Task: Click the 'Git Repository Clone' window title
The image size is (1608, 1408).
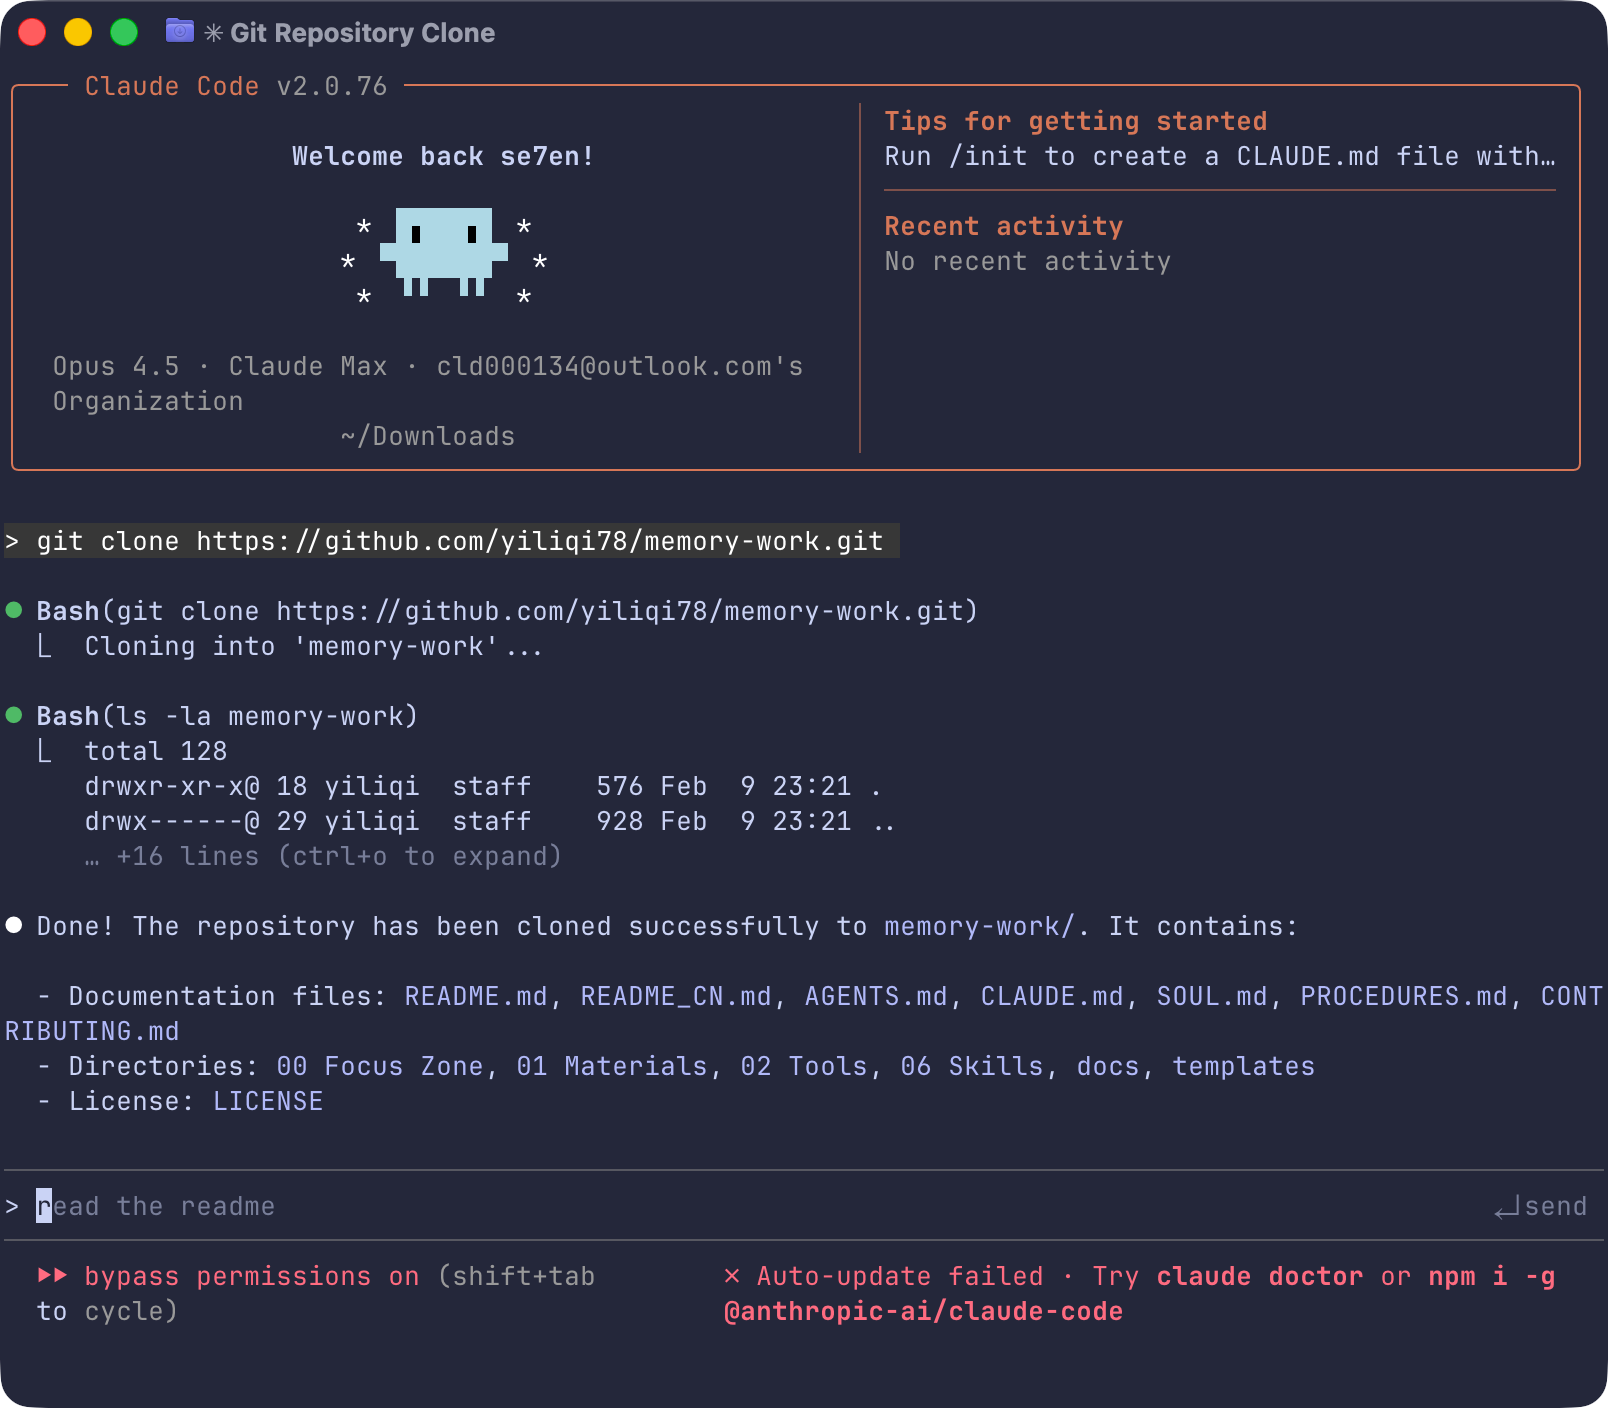Action: pos(363,33)
